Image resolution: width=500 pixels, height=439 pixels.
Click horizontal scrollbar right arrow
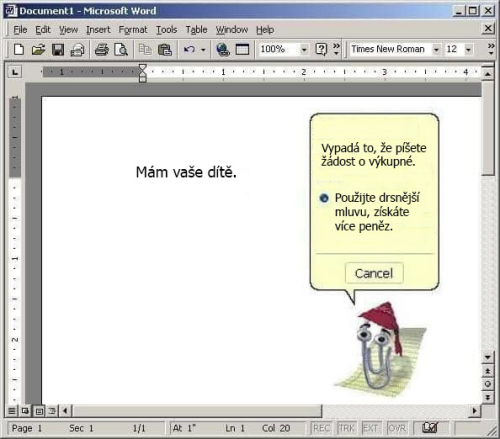(474, 411)
